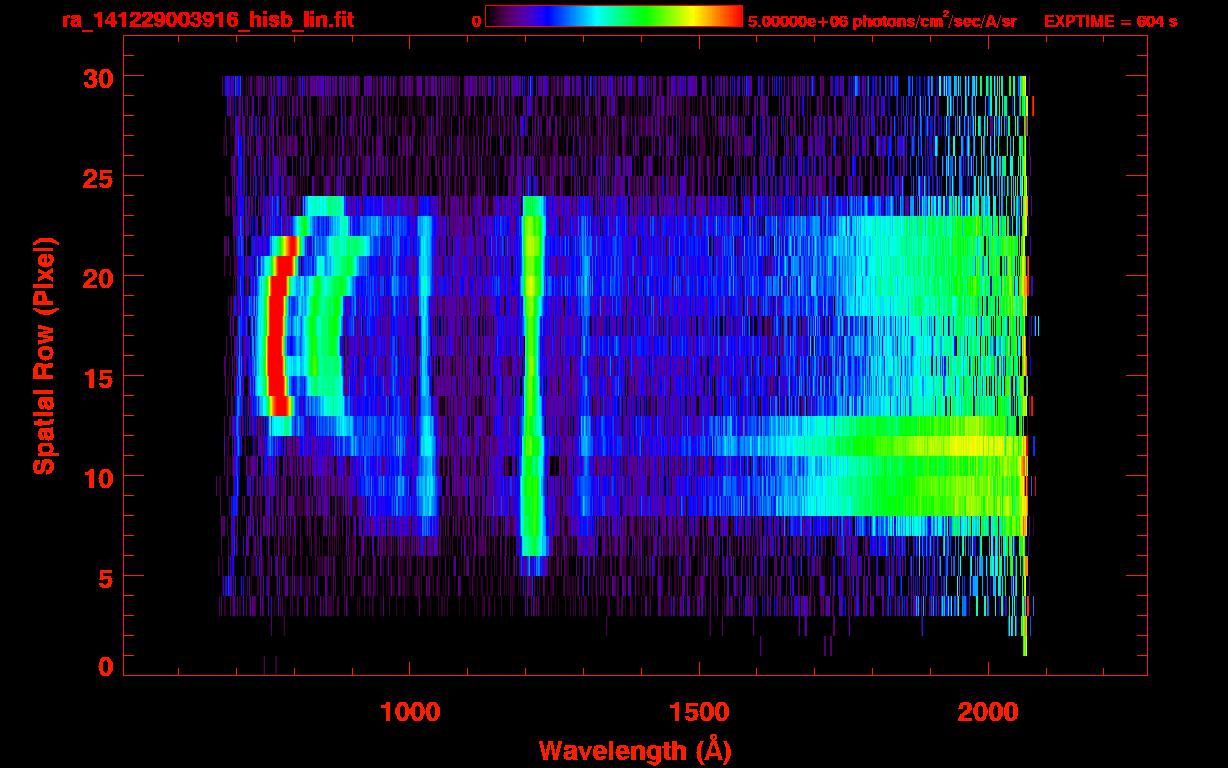Image resolution: width=1228 pixels, height=768 pixels.
Task: Click the 0 spatial row tick label
Action: [104, 667]
